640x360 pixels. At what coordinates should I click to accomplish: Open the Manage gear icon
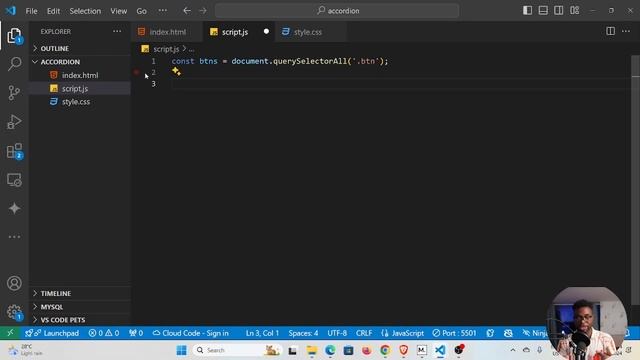coord(14,312)
